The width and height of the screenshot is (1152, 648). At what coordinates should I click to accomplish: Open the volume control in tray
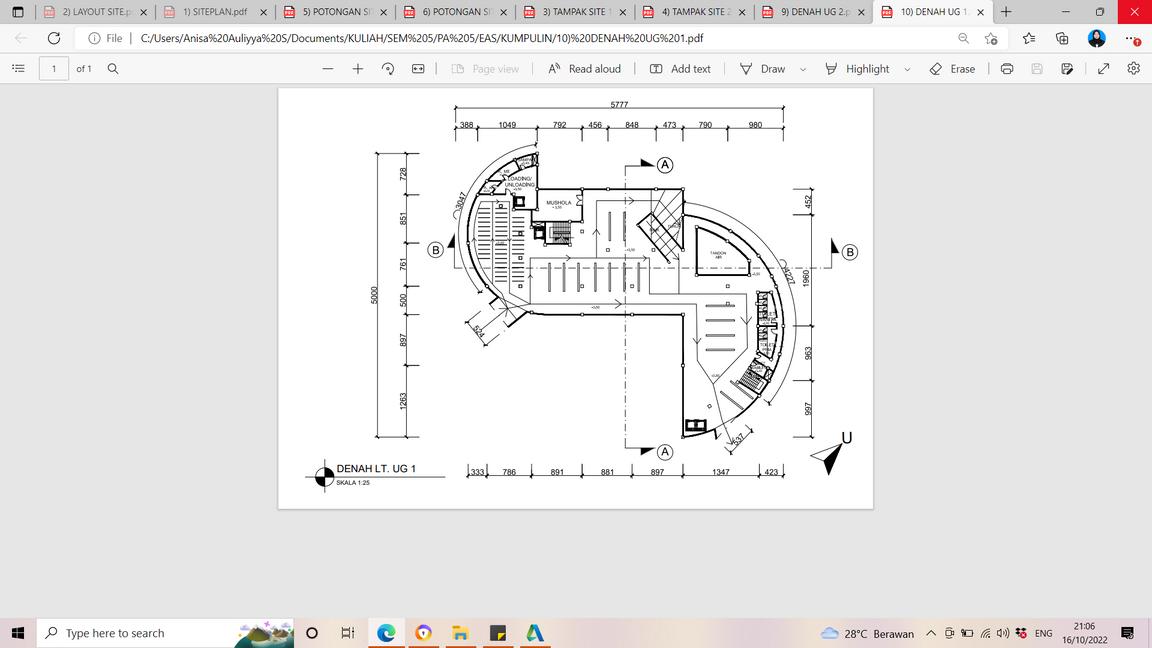(1003, 633)
